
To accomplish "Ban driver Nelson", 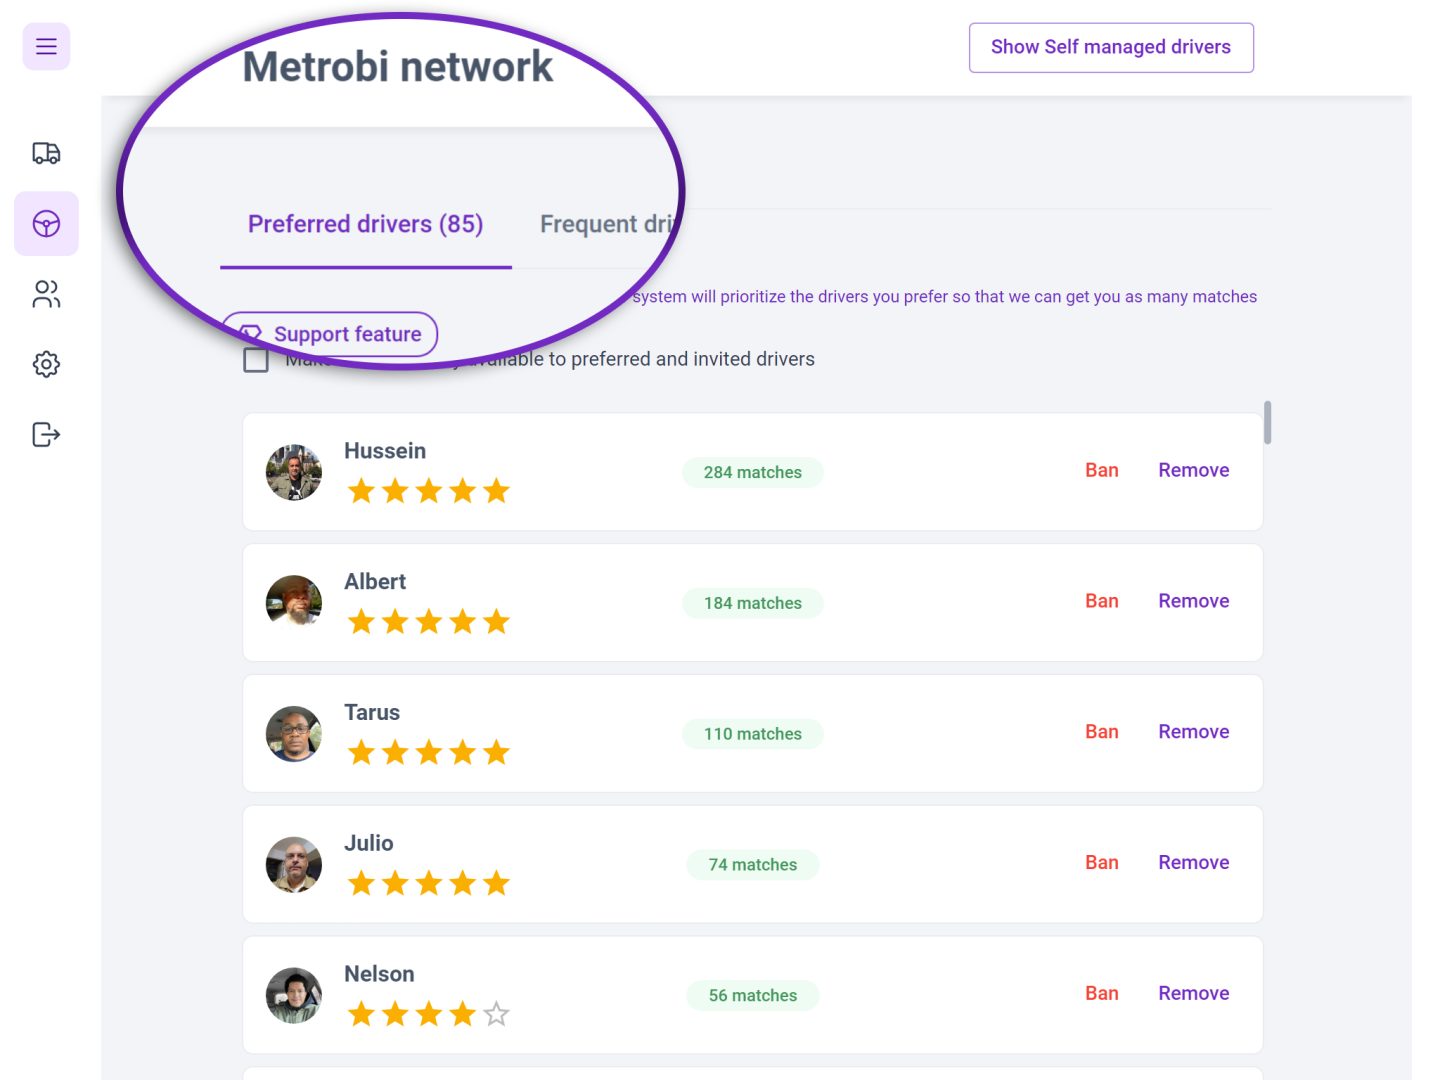I will coord(1102,993).
